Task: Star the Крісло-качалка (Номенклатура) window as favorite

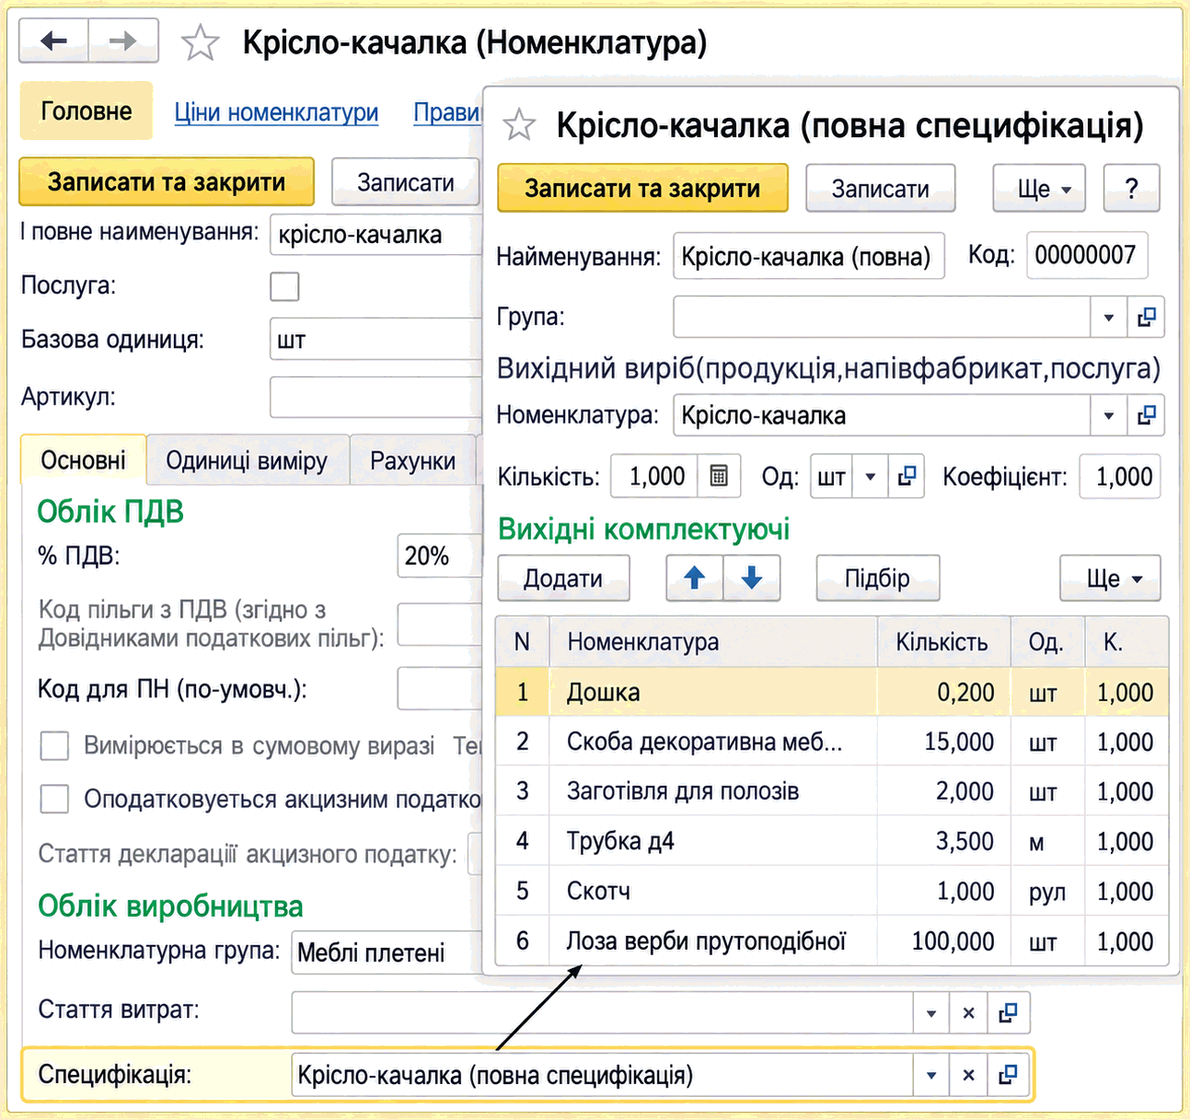Action: (x=200, y=42)
